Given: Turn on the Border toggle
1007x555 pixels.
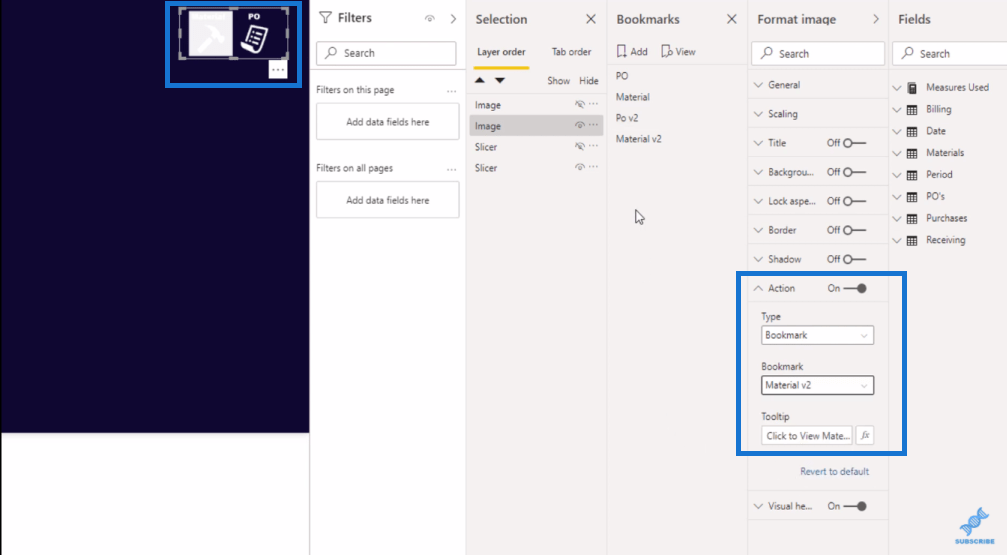Looking at the screenshot, I should coord(855,230).
